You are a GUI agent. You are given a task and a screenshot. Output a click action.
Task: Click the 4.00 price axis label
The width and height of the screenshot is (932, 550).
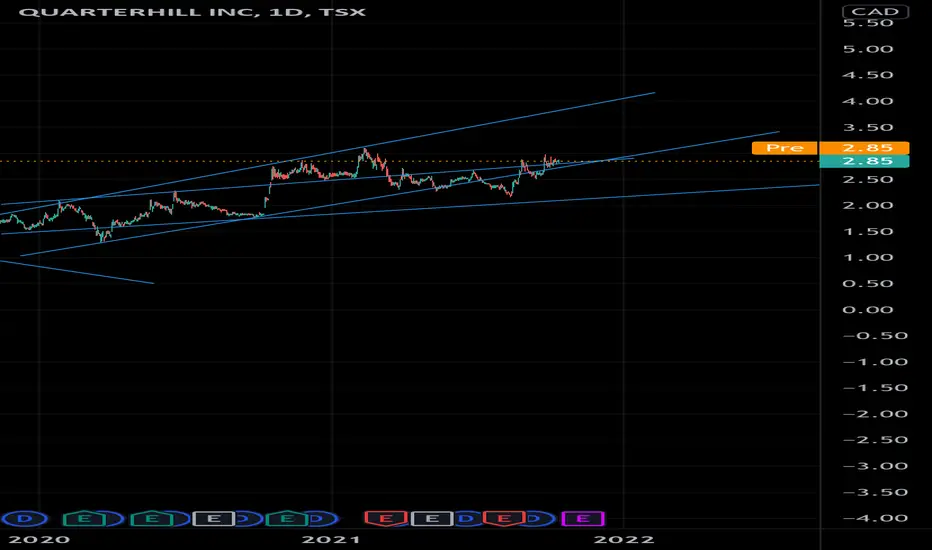pyautogui.click(x=868, y=101)
